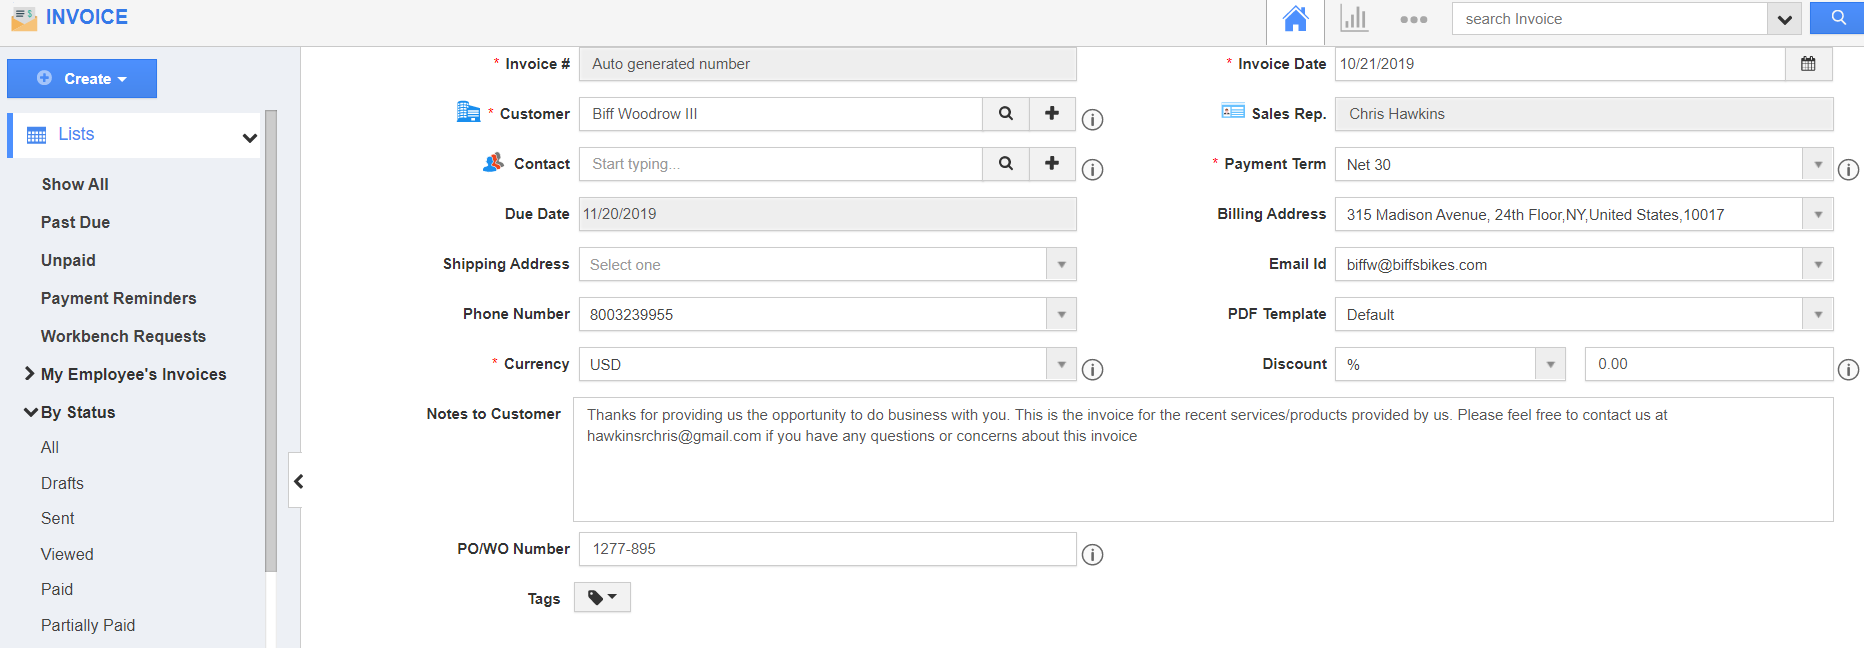Open the reports bar chart icon
The image size is (1864, 648).
click(x=1354, y=19)
